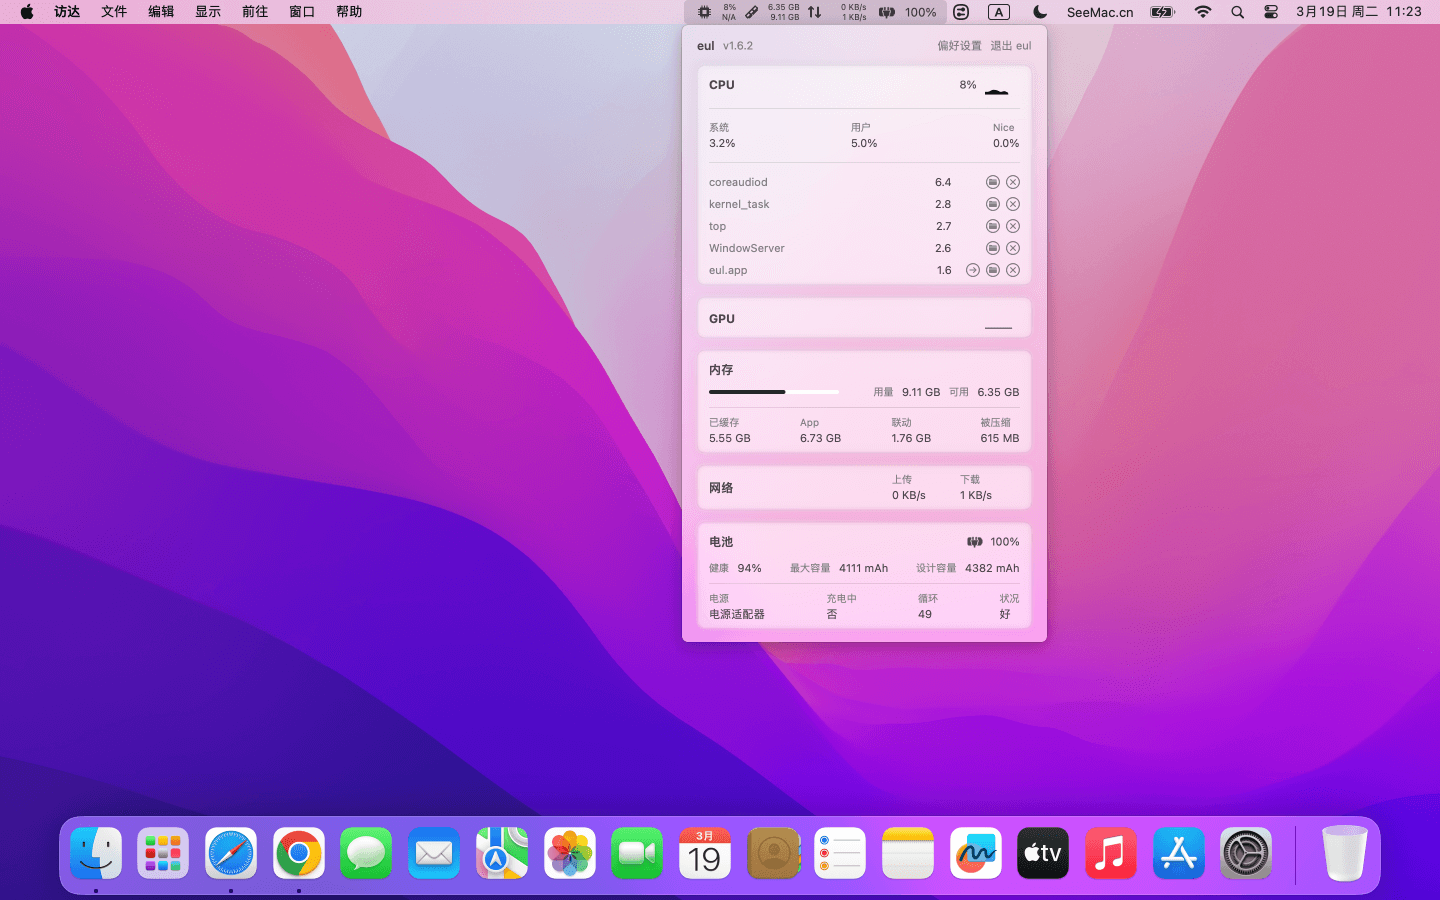Kill the top process
The width and height of the screenshot is (1440, 900).
point(1013,226)
